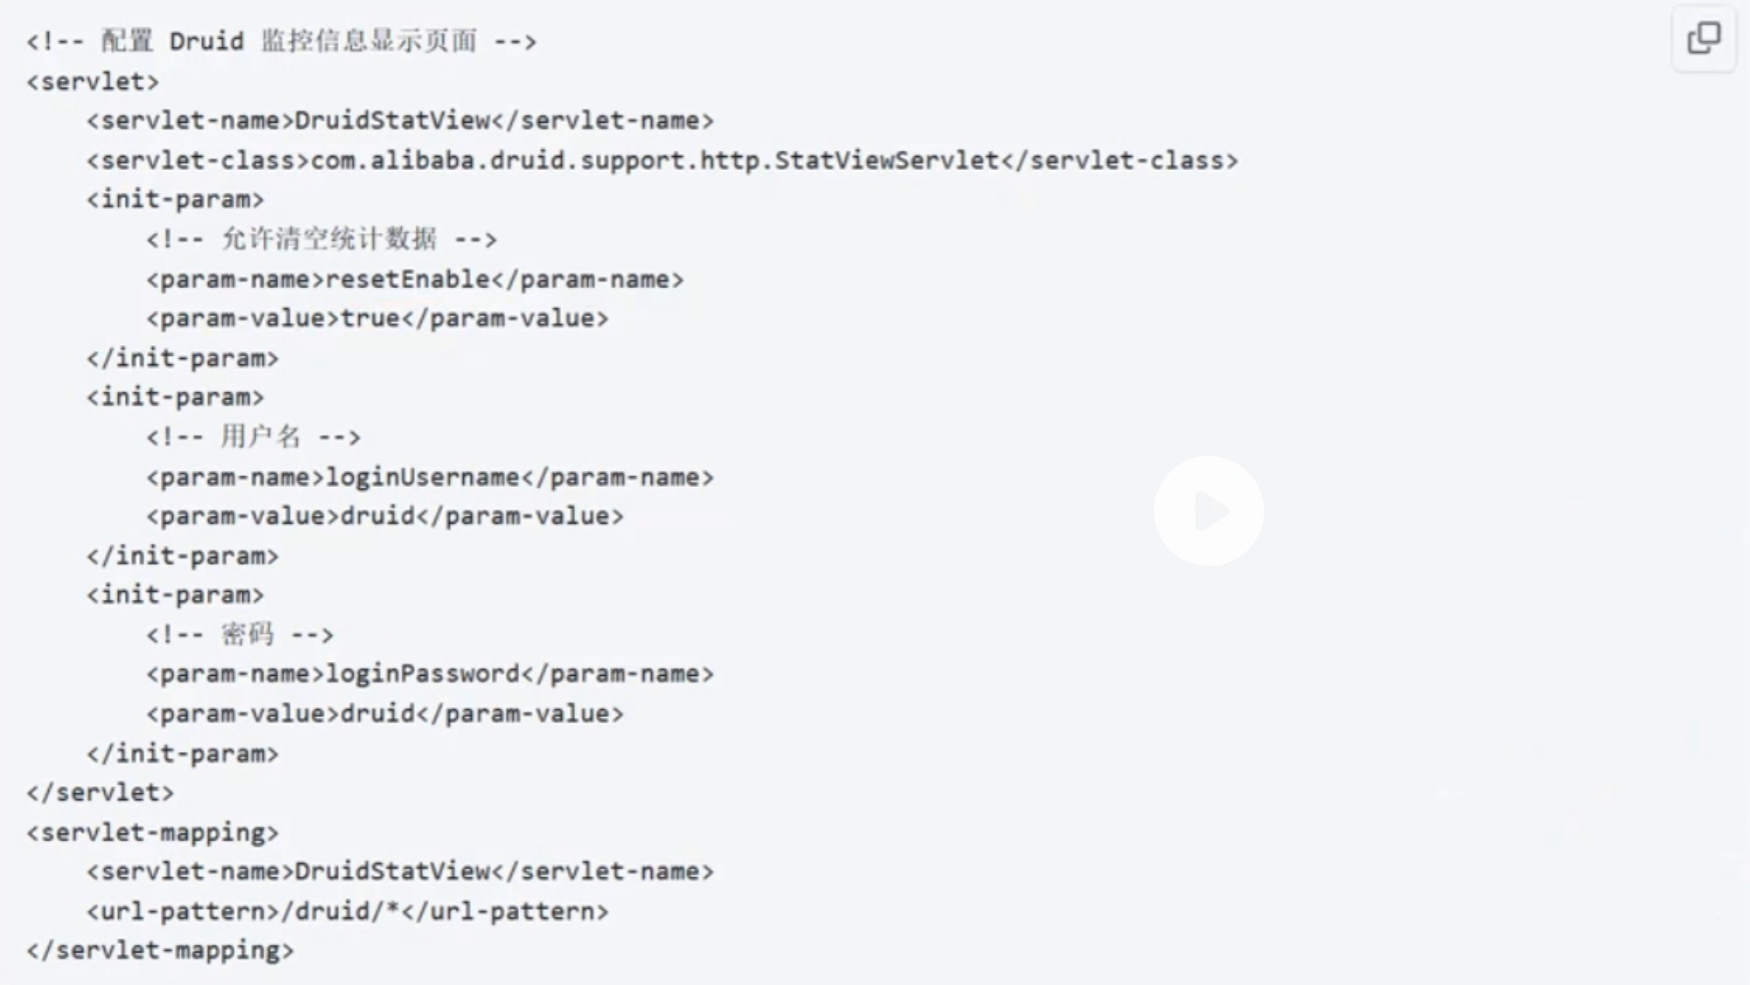Image resolution: width=1750 pixels, height=985 pixels.
Task: Click the url-pattern /druid/* line
Action: pos(347,911)
